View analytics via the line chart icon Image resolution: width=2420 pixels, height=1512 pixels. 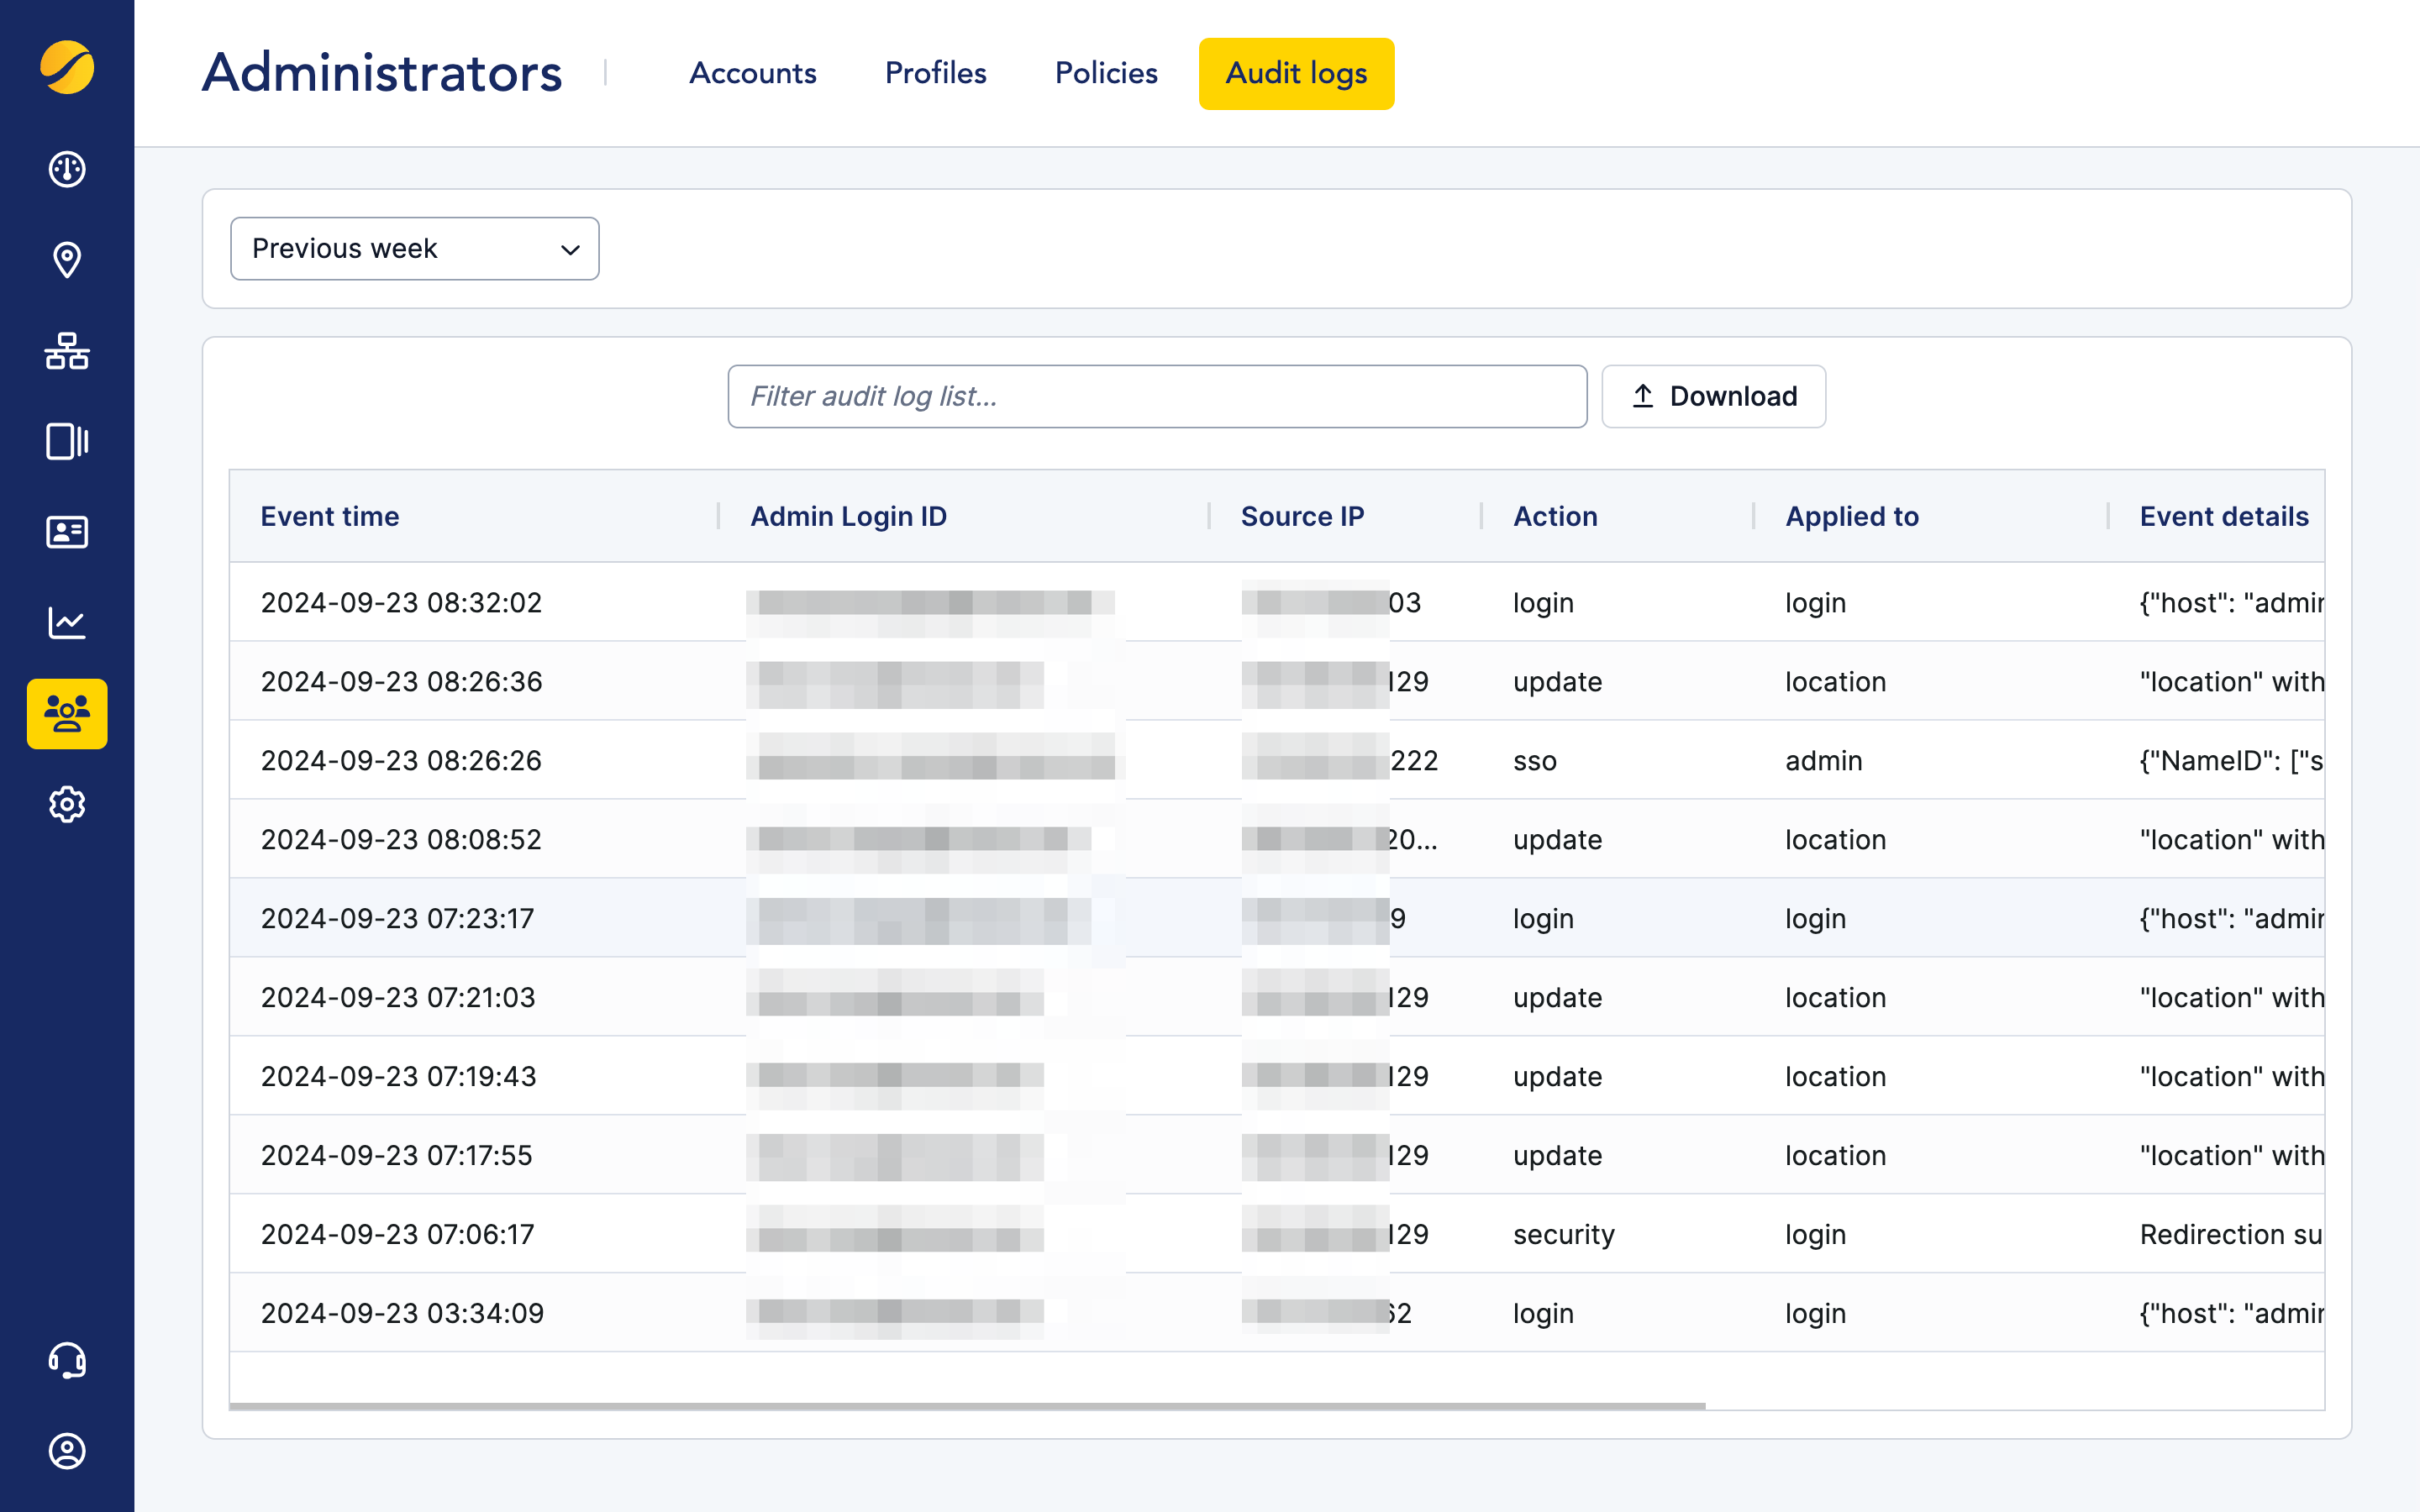(x=66, y=622)
